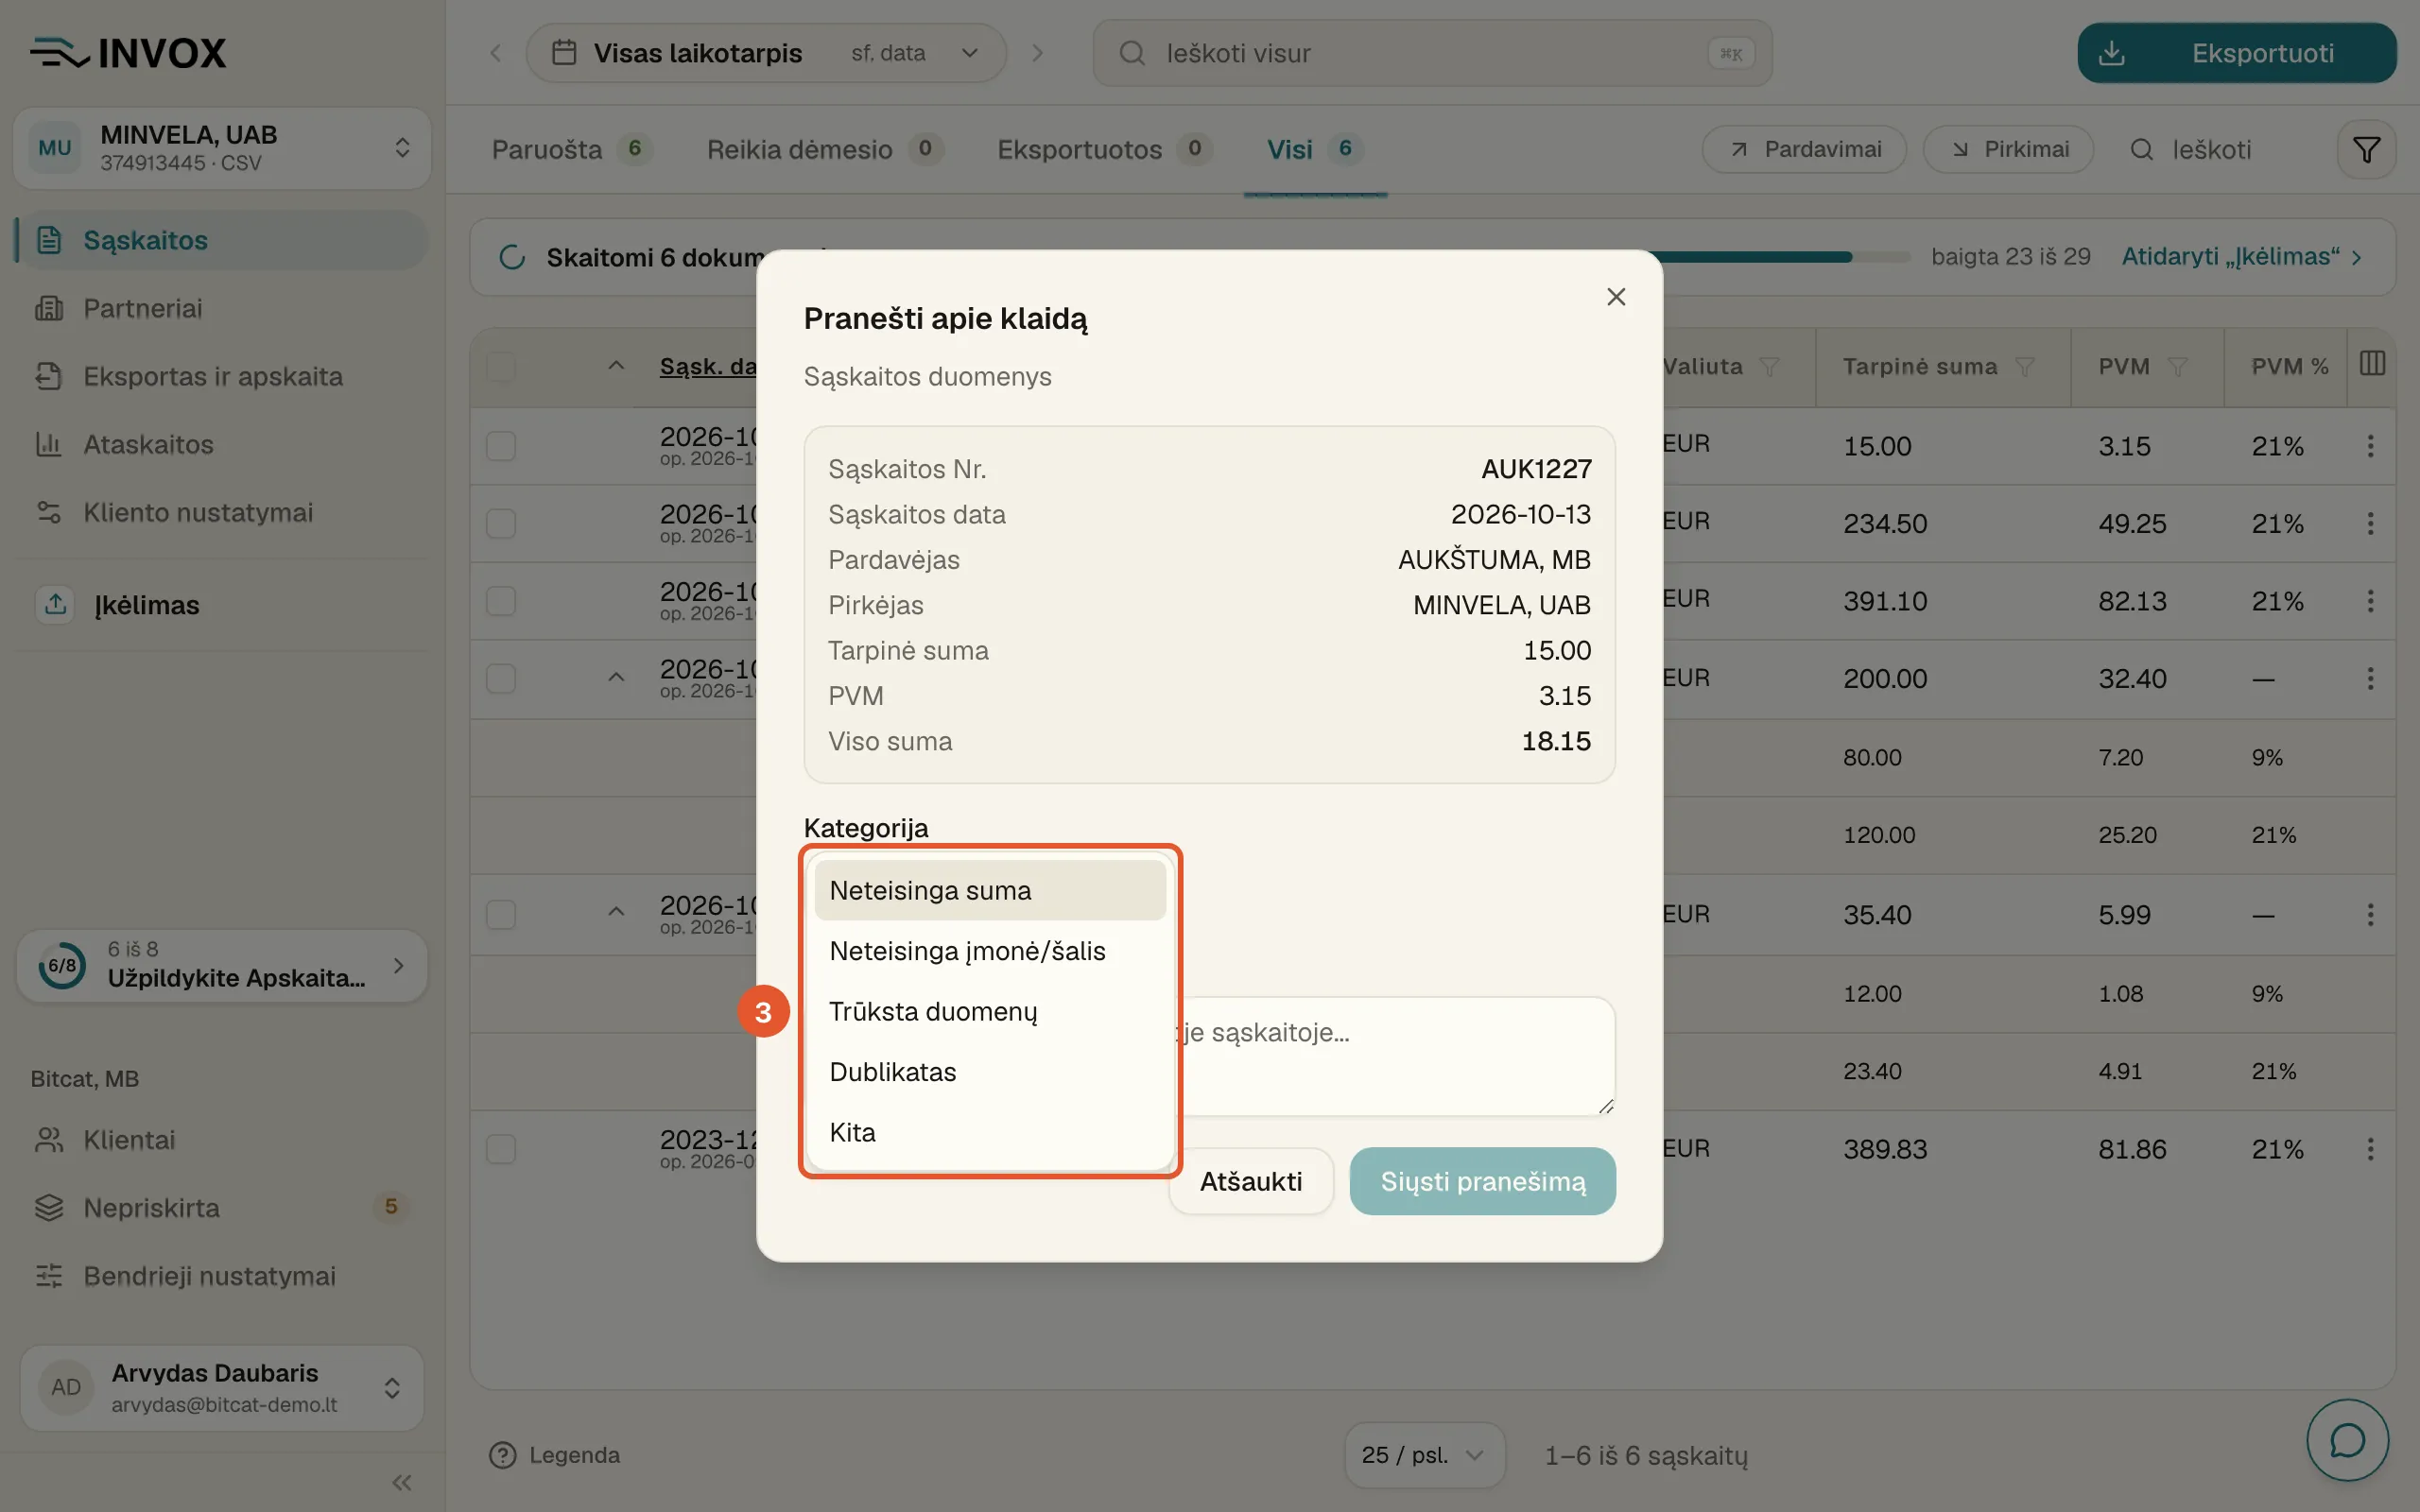This screenshot has height=1512, width=2420.
Task: Go to next period arrow
Action: click(x=1037, y=53)
